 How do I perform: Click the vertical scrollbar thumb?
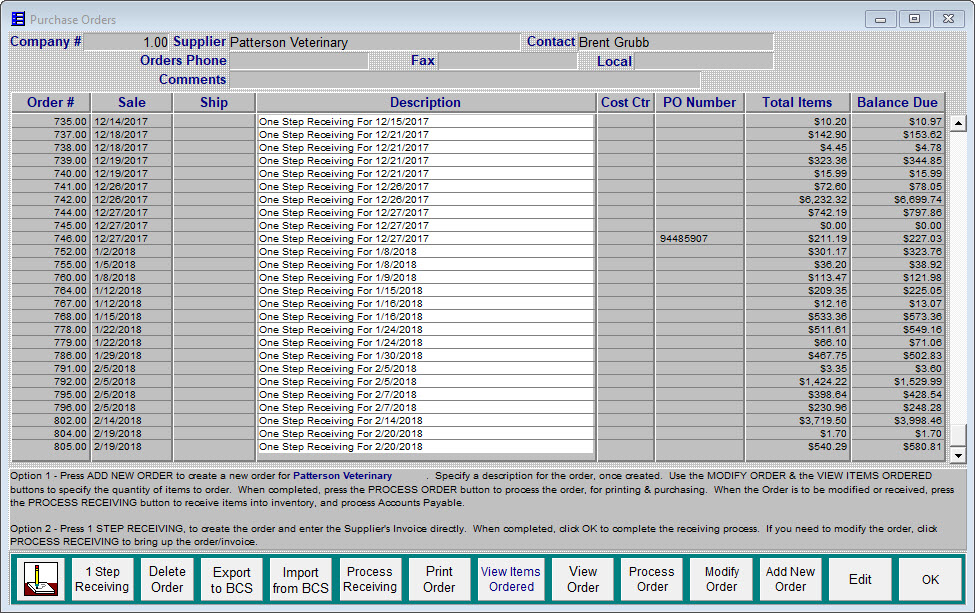(x=958, y=435)
